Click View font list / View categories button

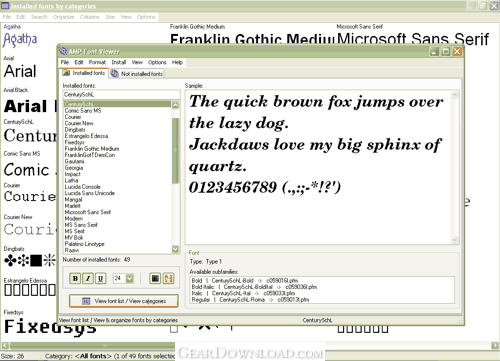click(x=124, y=301)
